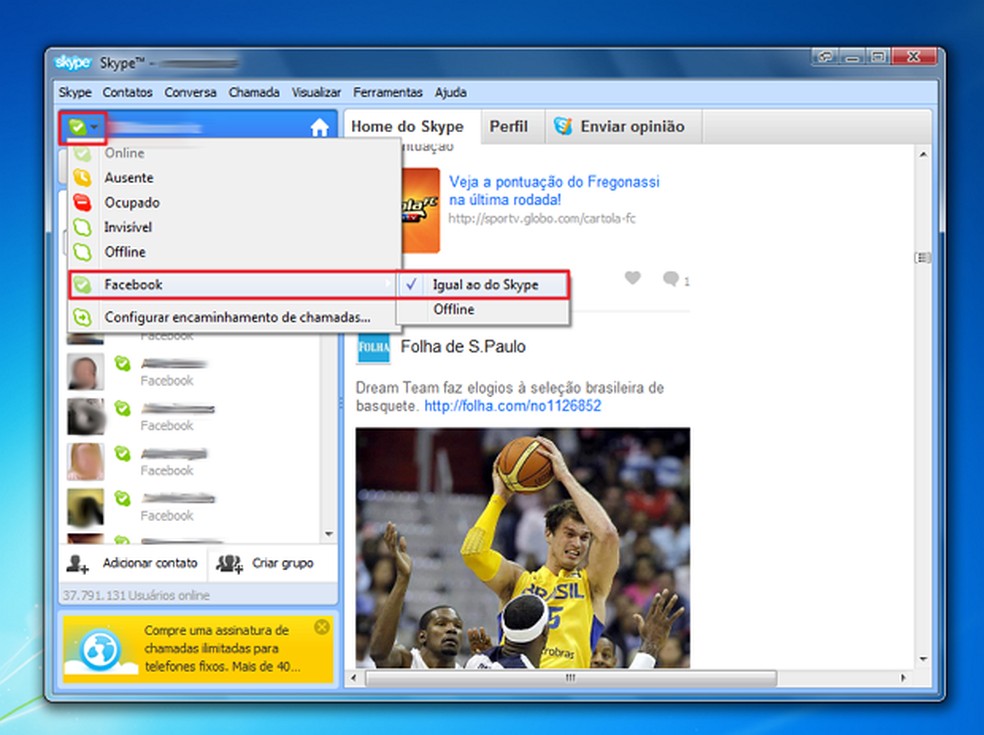Open the Folha de S.Paulo name
The image size is (984, 735).
[463, 346]
